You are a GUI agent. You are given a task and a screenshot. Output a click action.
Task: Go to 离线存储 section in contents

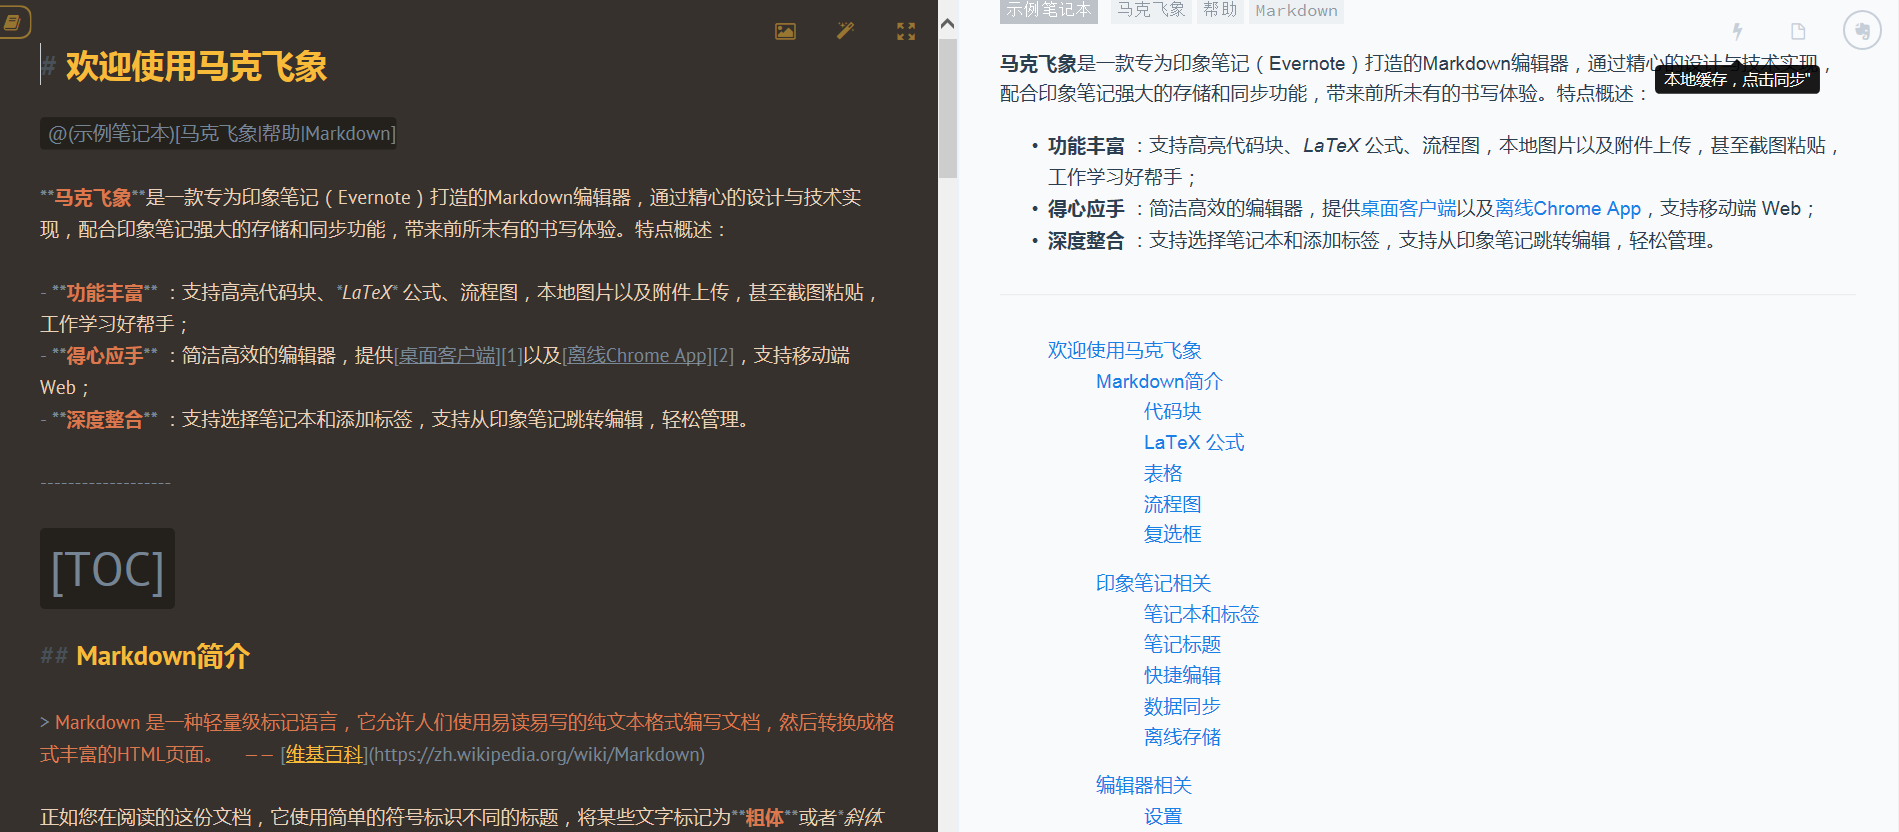point(1182,737)
